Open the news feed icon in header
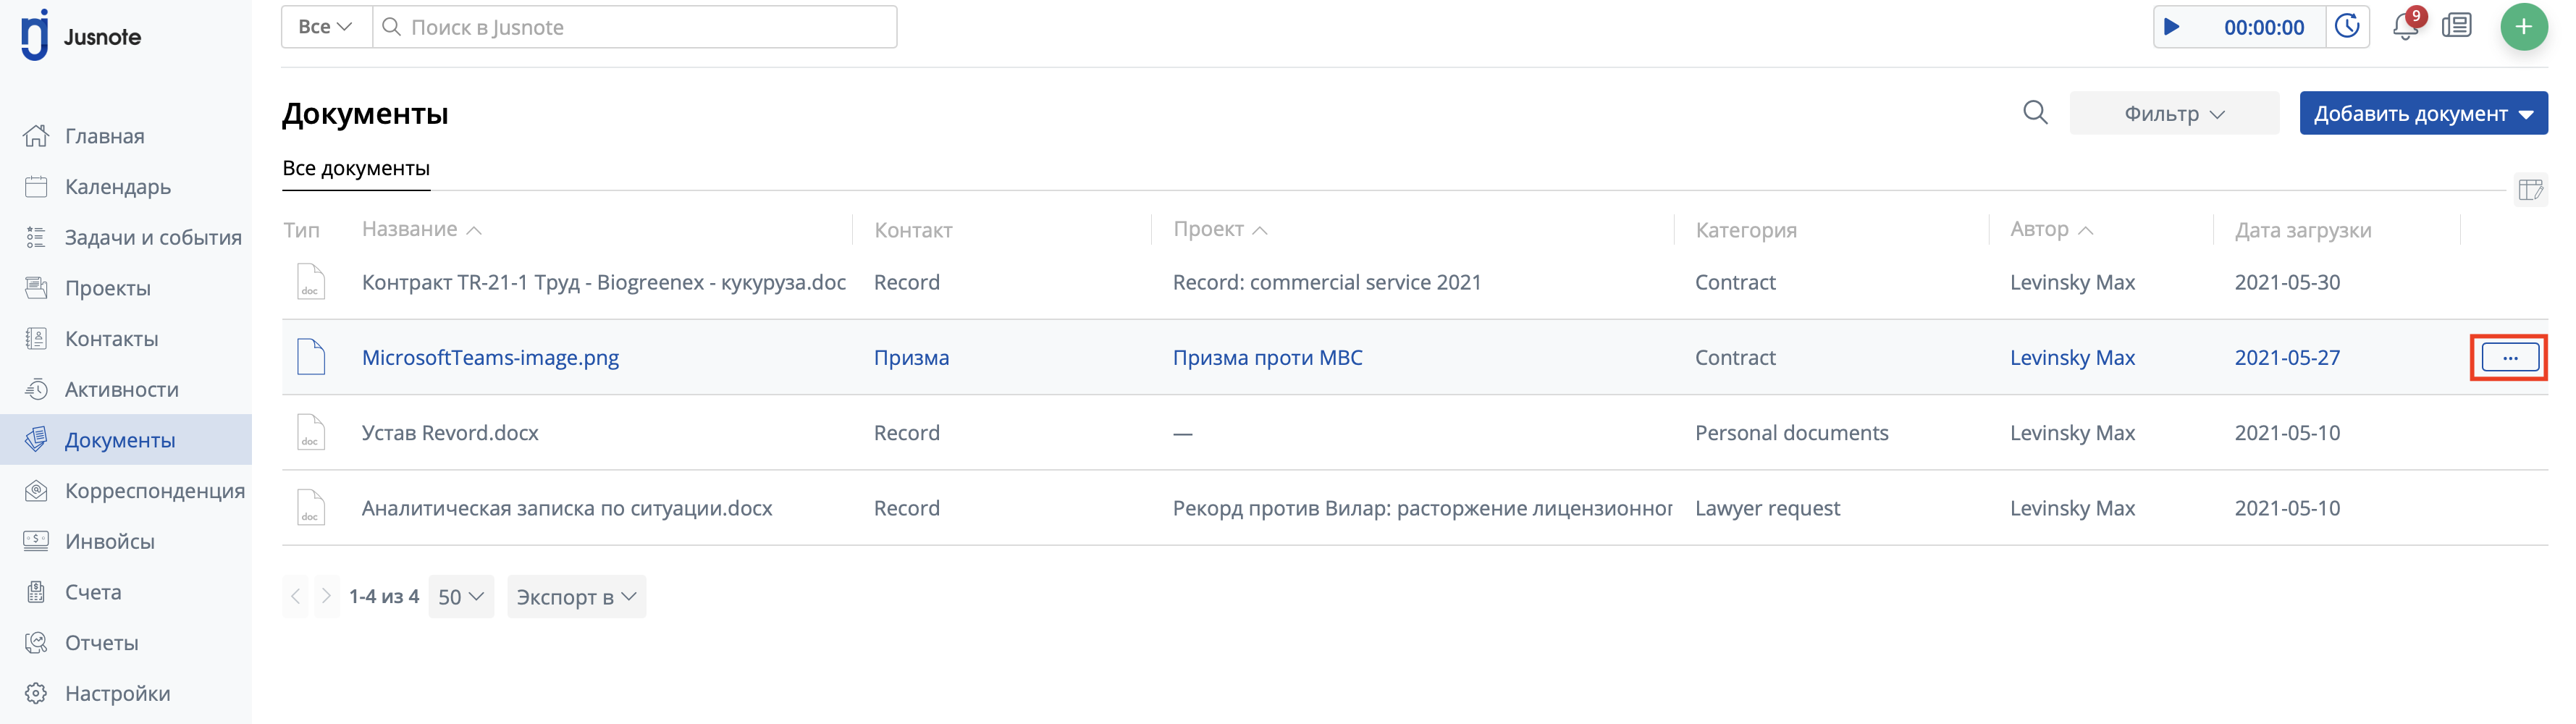Viewport: 2576px width, 724px height. (x=2456, y=26)
